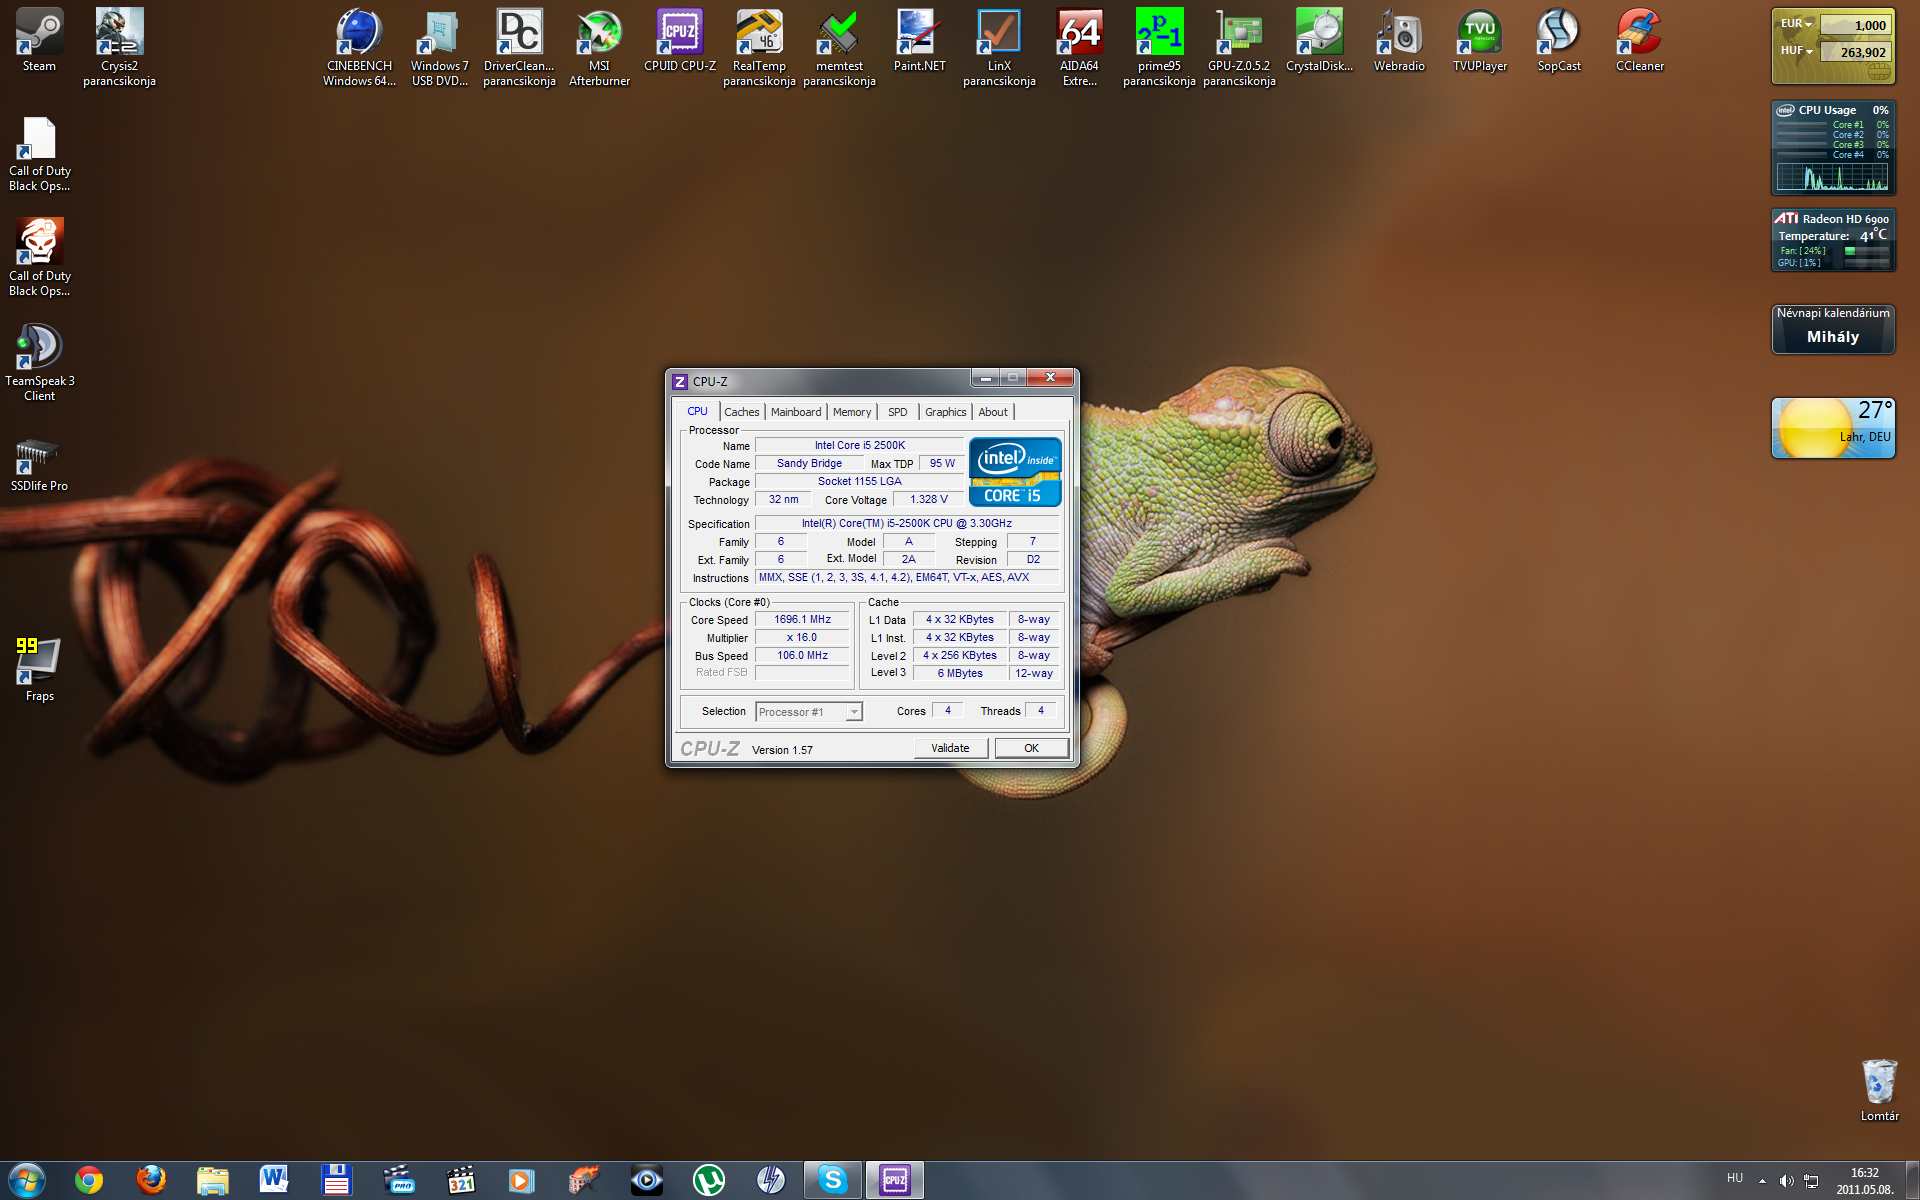1920x1200 pixels.
Task: Switch to the Mainboard tab
Action: tap(795, 412)
